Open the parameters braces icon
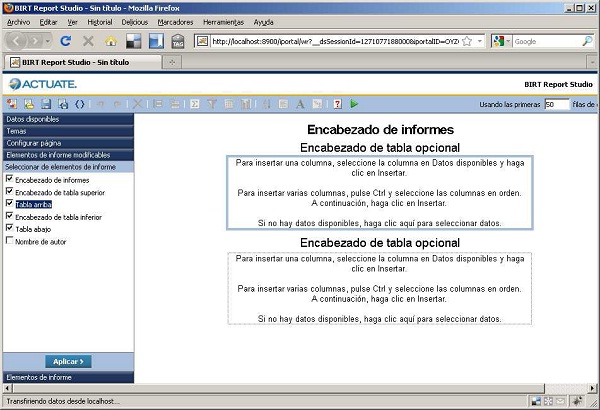This screenshot has height=410, width=600. click(80, 104)
